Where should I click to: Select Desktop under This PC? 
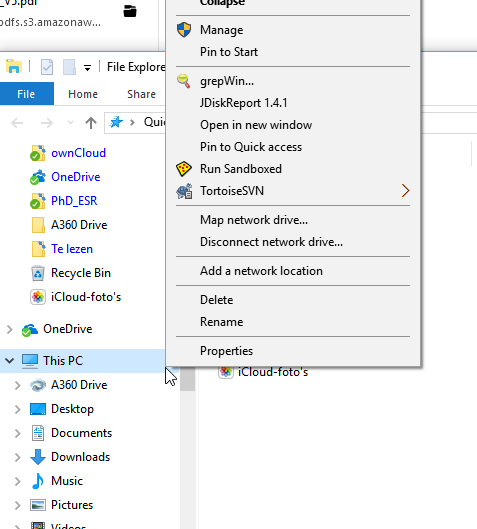coord(72,409)
